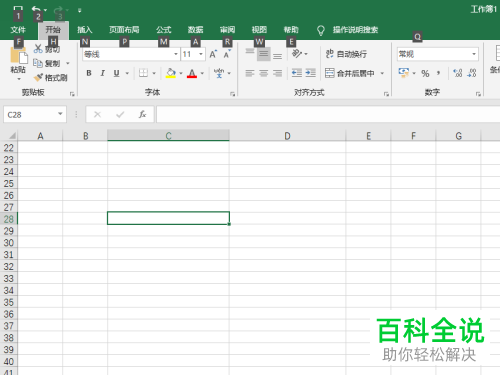Switch to the 视图 (View) tab
500x375 pixels.
[x=259, y=30]
